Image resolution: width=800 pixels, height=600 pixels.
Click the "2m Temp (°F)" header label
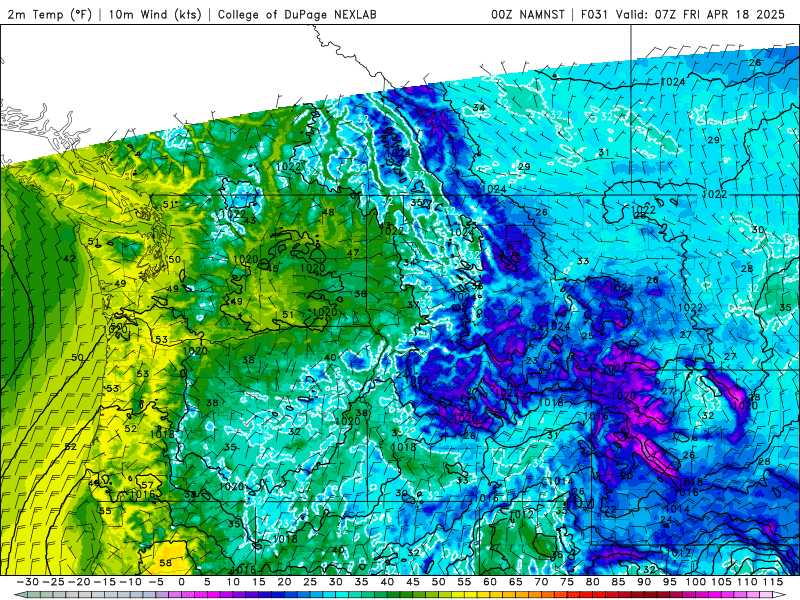click(x=49, y=14)
